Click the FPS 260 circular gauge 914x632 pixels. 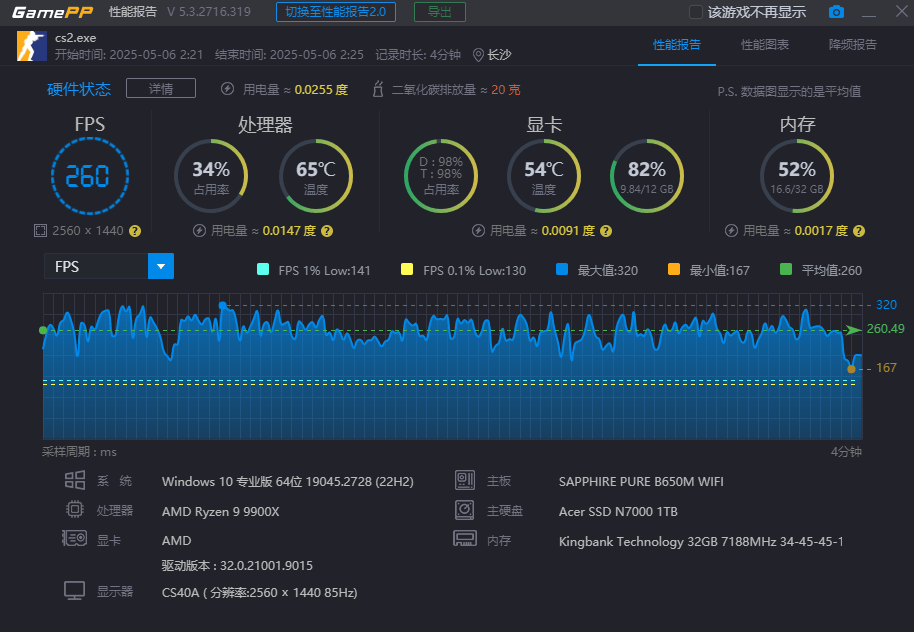[x=90, y=175]
